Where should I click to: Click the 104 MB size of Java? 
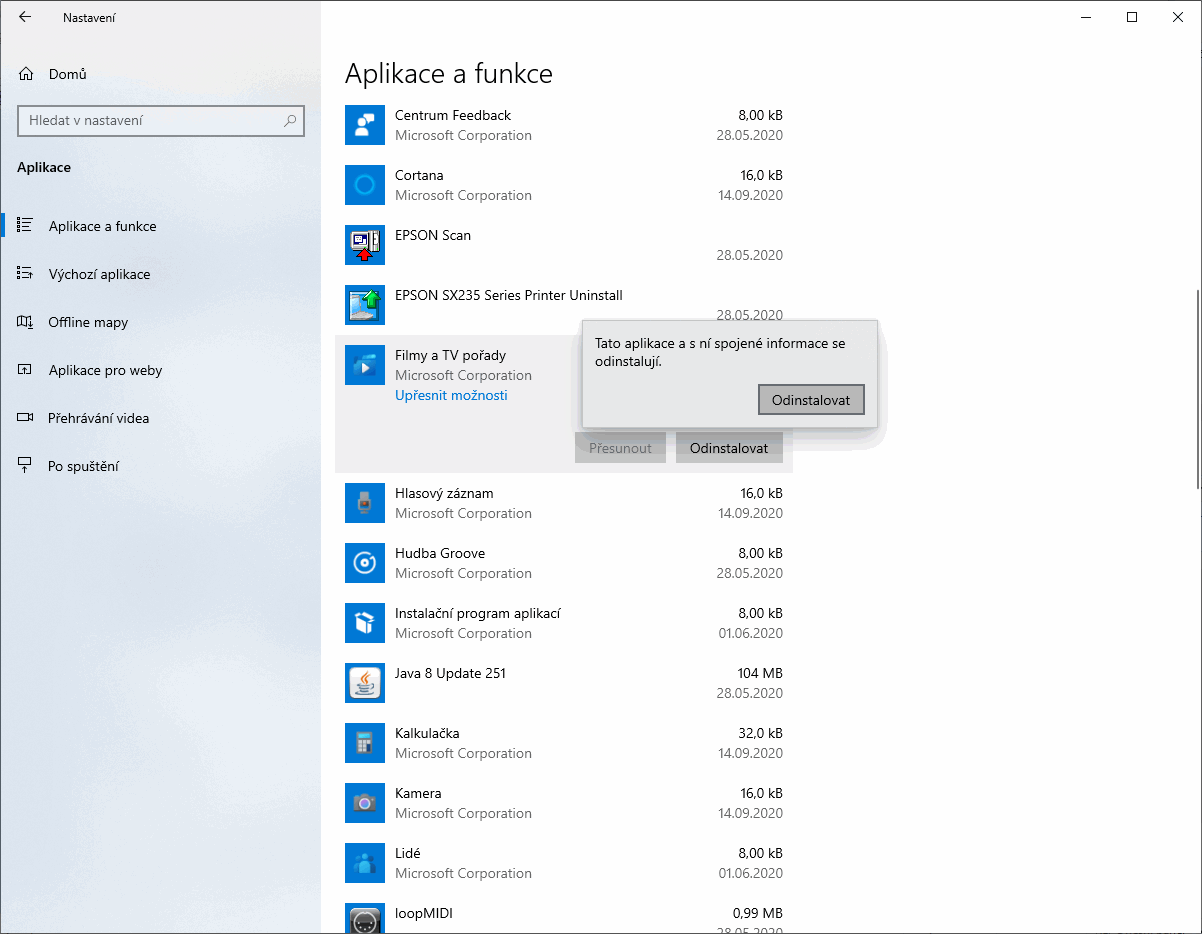pyautogui.click(x=760, y=673)
